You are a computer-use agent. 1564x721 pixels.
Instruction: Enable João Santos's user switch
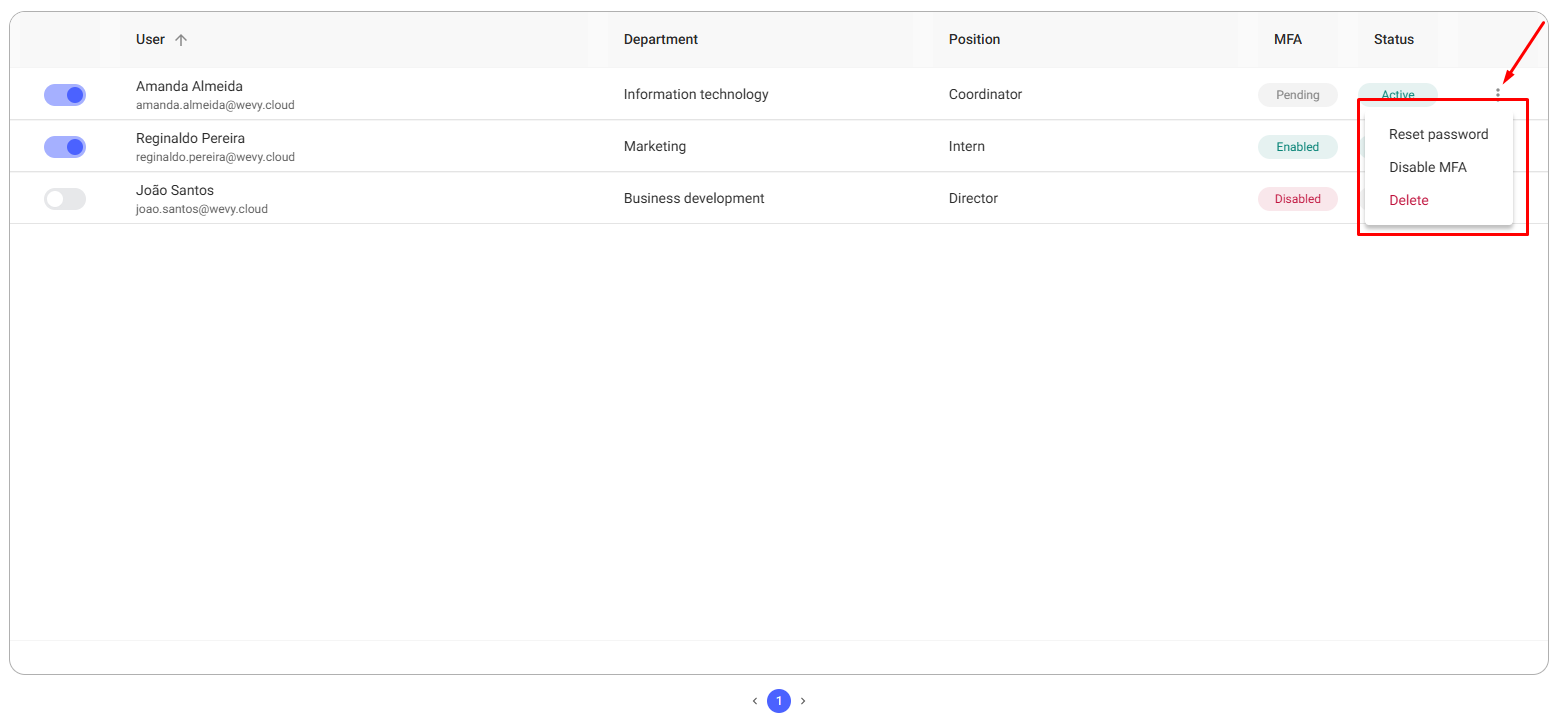click(65, 199)
